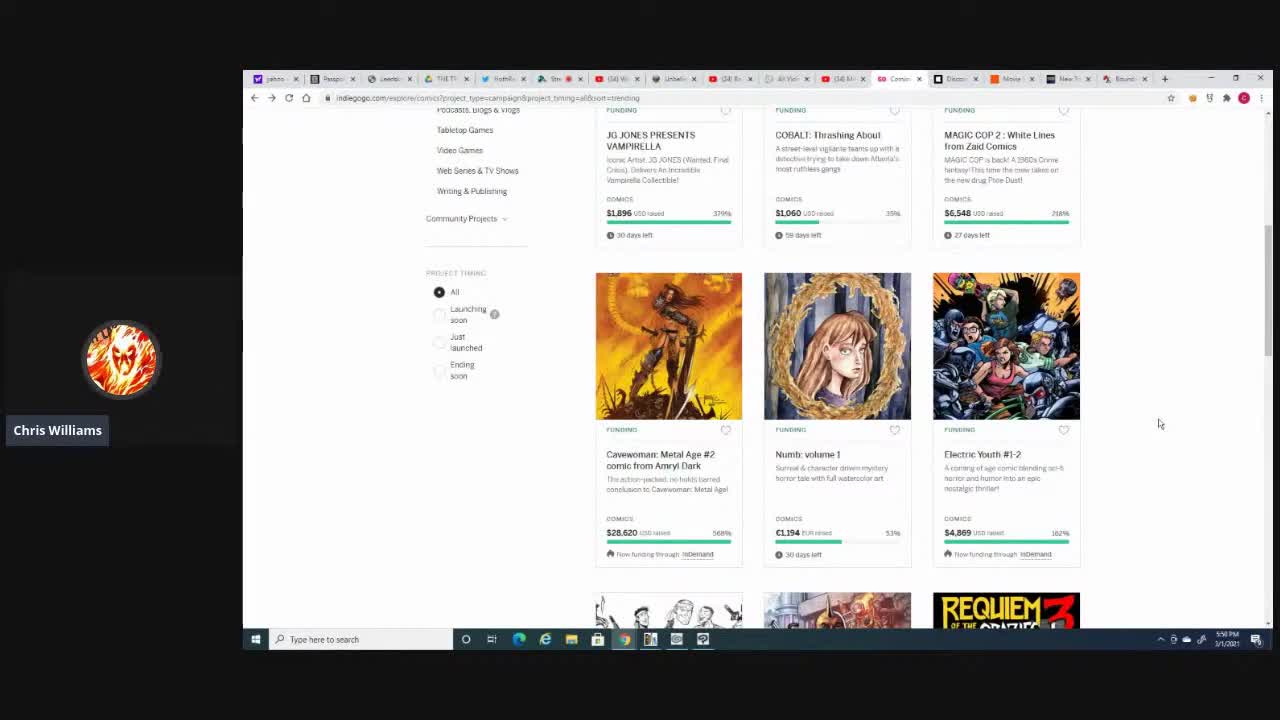Switch to Chrome in the taskbar
Image resolution: width=1280 pixels, height=720 pixels.
tap(624, 639)
